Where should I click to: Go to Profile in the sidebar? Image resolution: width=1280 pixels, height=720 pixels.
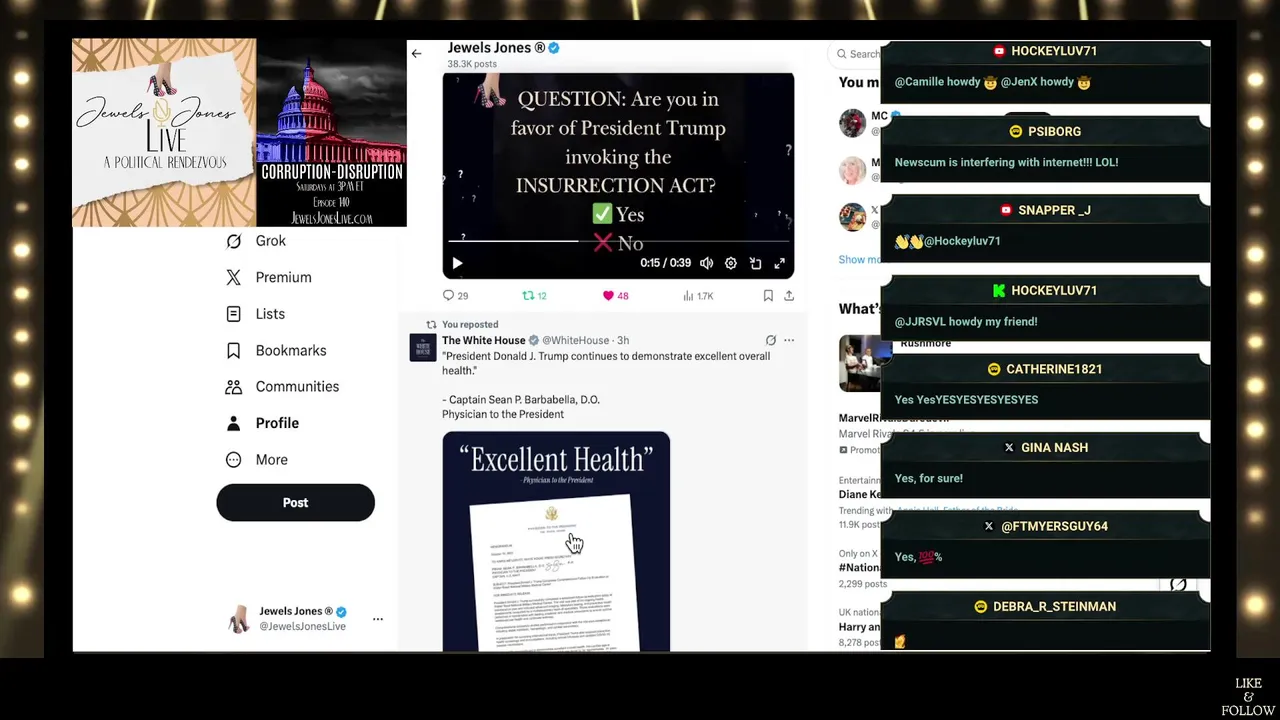[x=262, y=423]
